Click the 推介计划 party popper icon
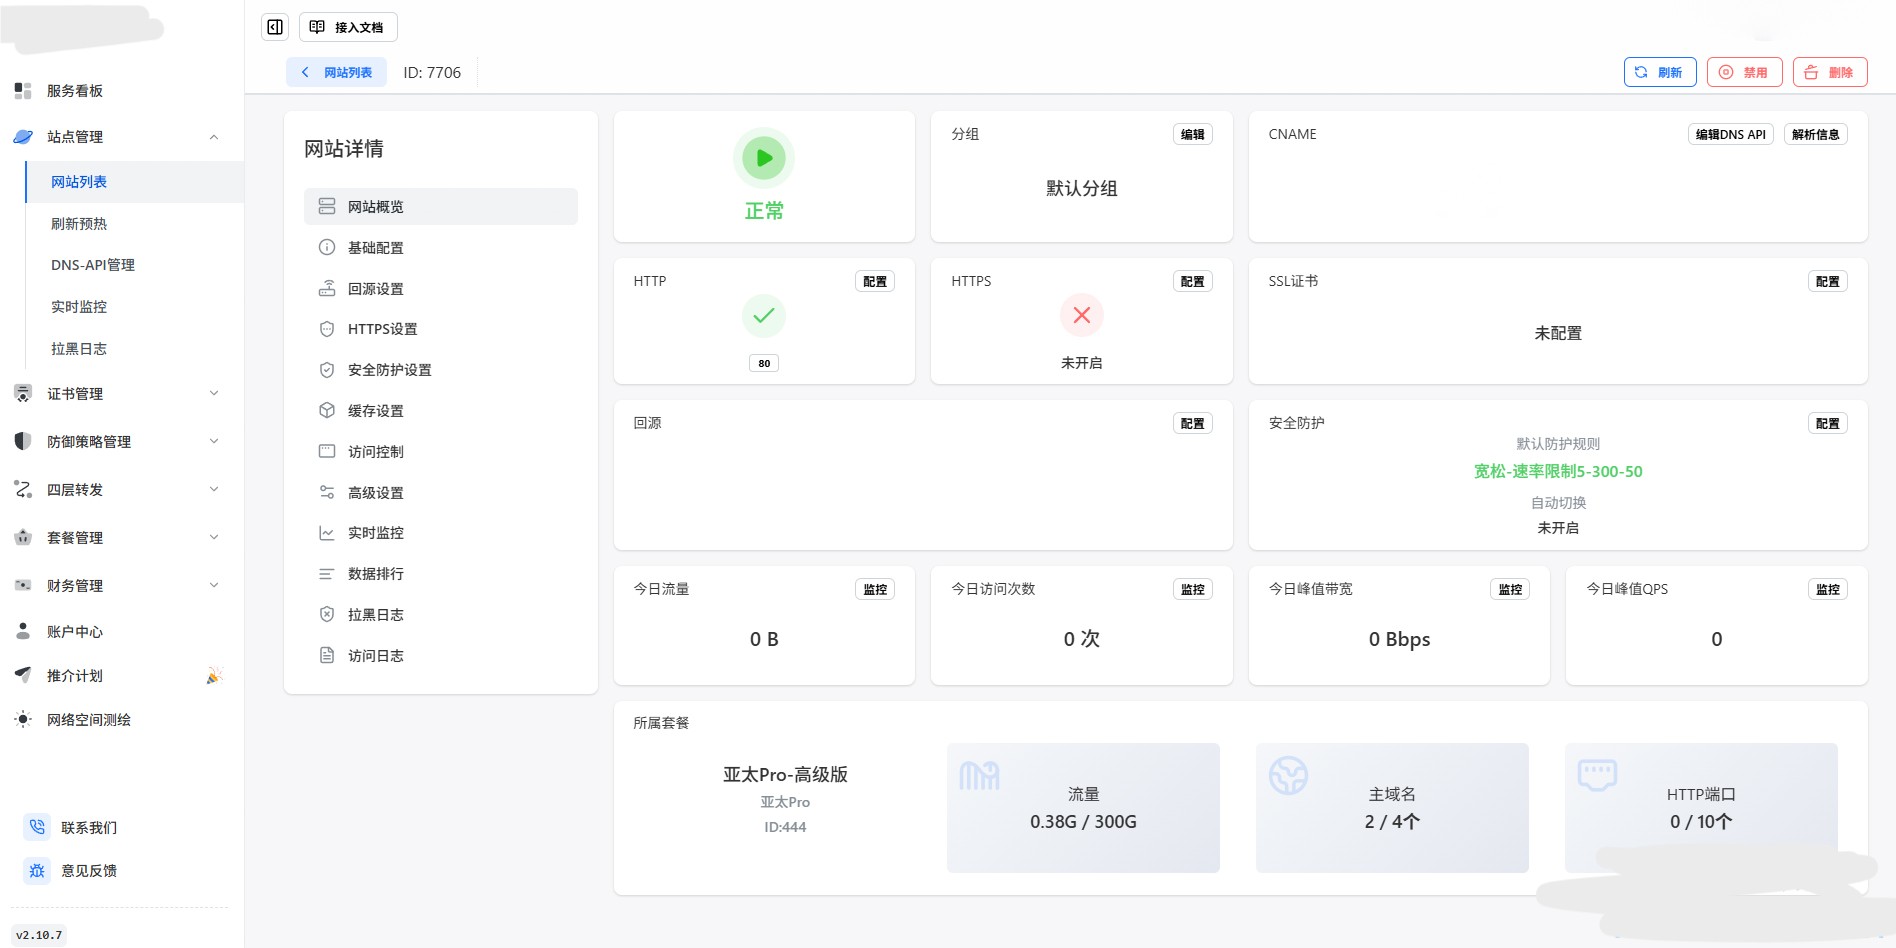 point(213,676)
